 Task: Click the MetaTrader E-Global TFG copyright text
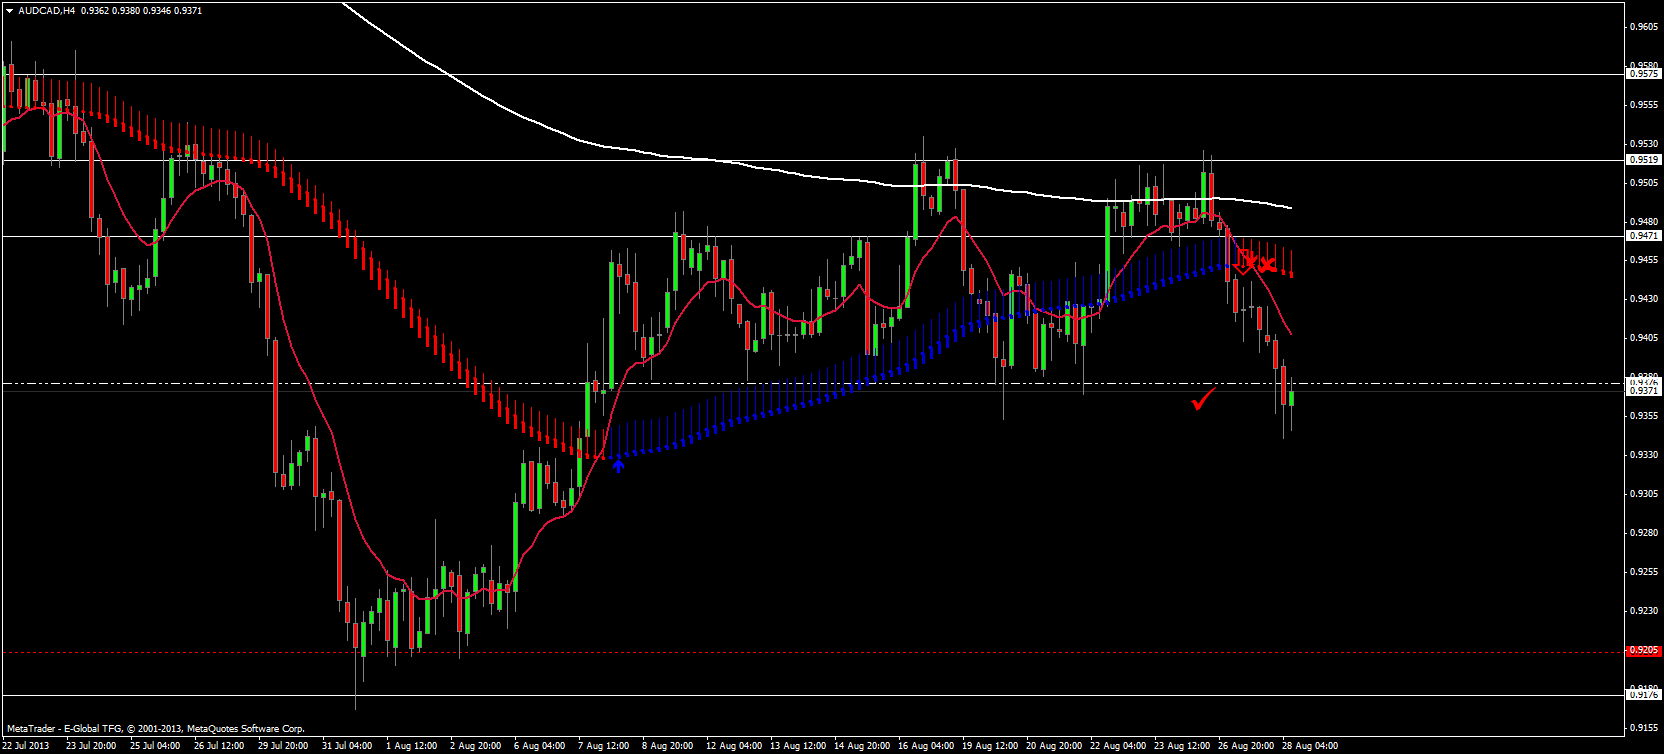[x=155, y=729]
